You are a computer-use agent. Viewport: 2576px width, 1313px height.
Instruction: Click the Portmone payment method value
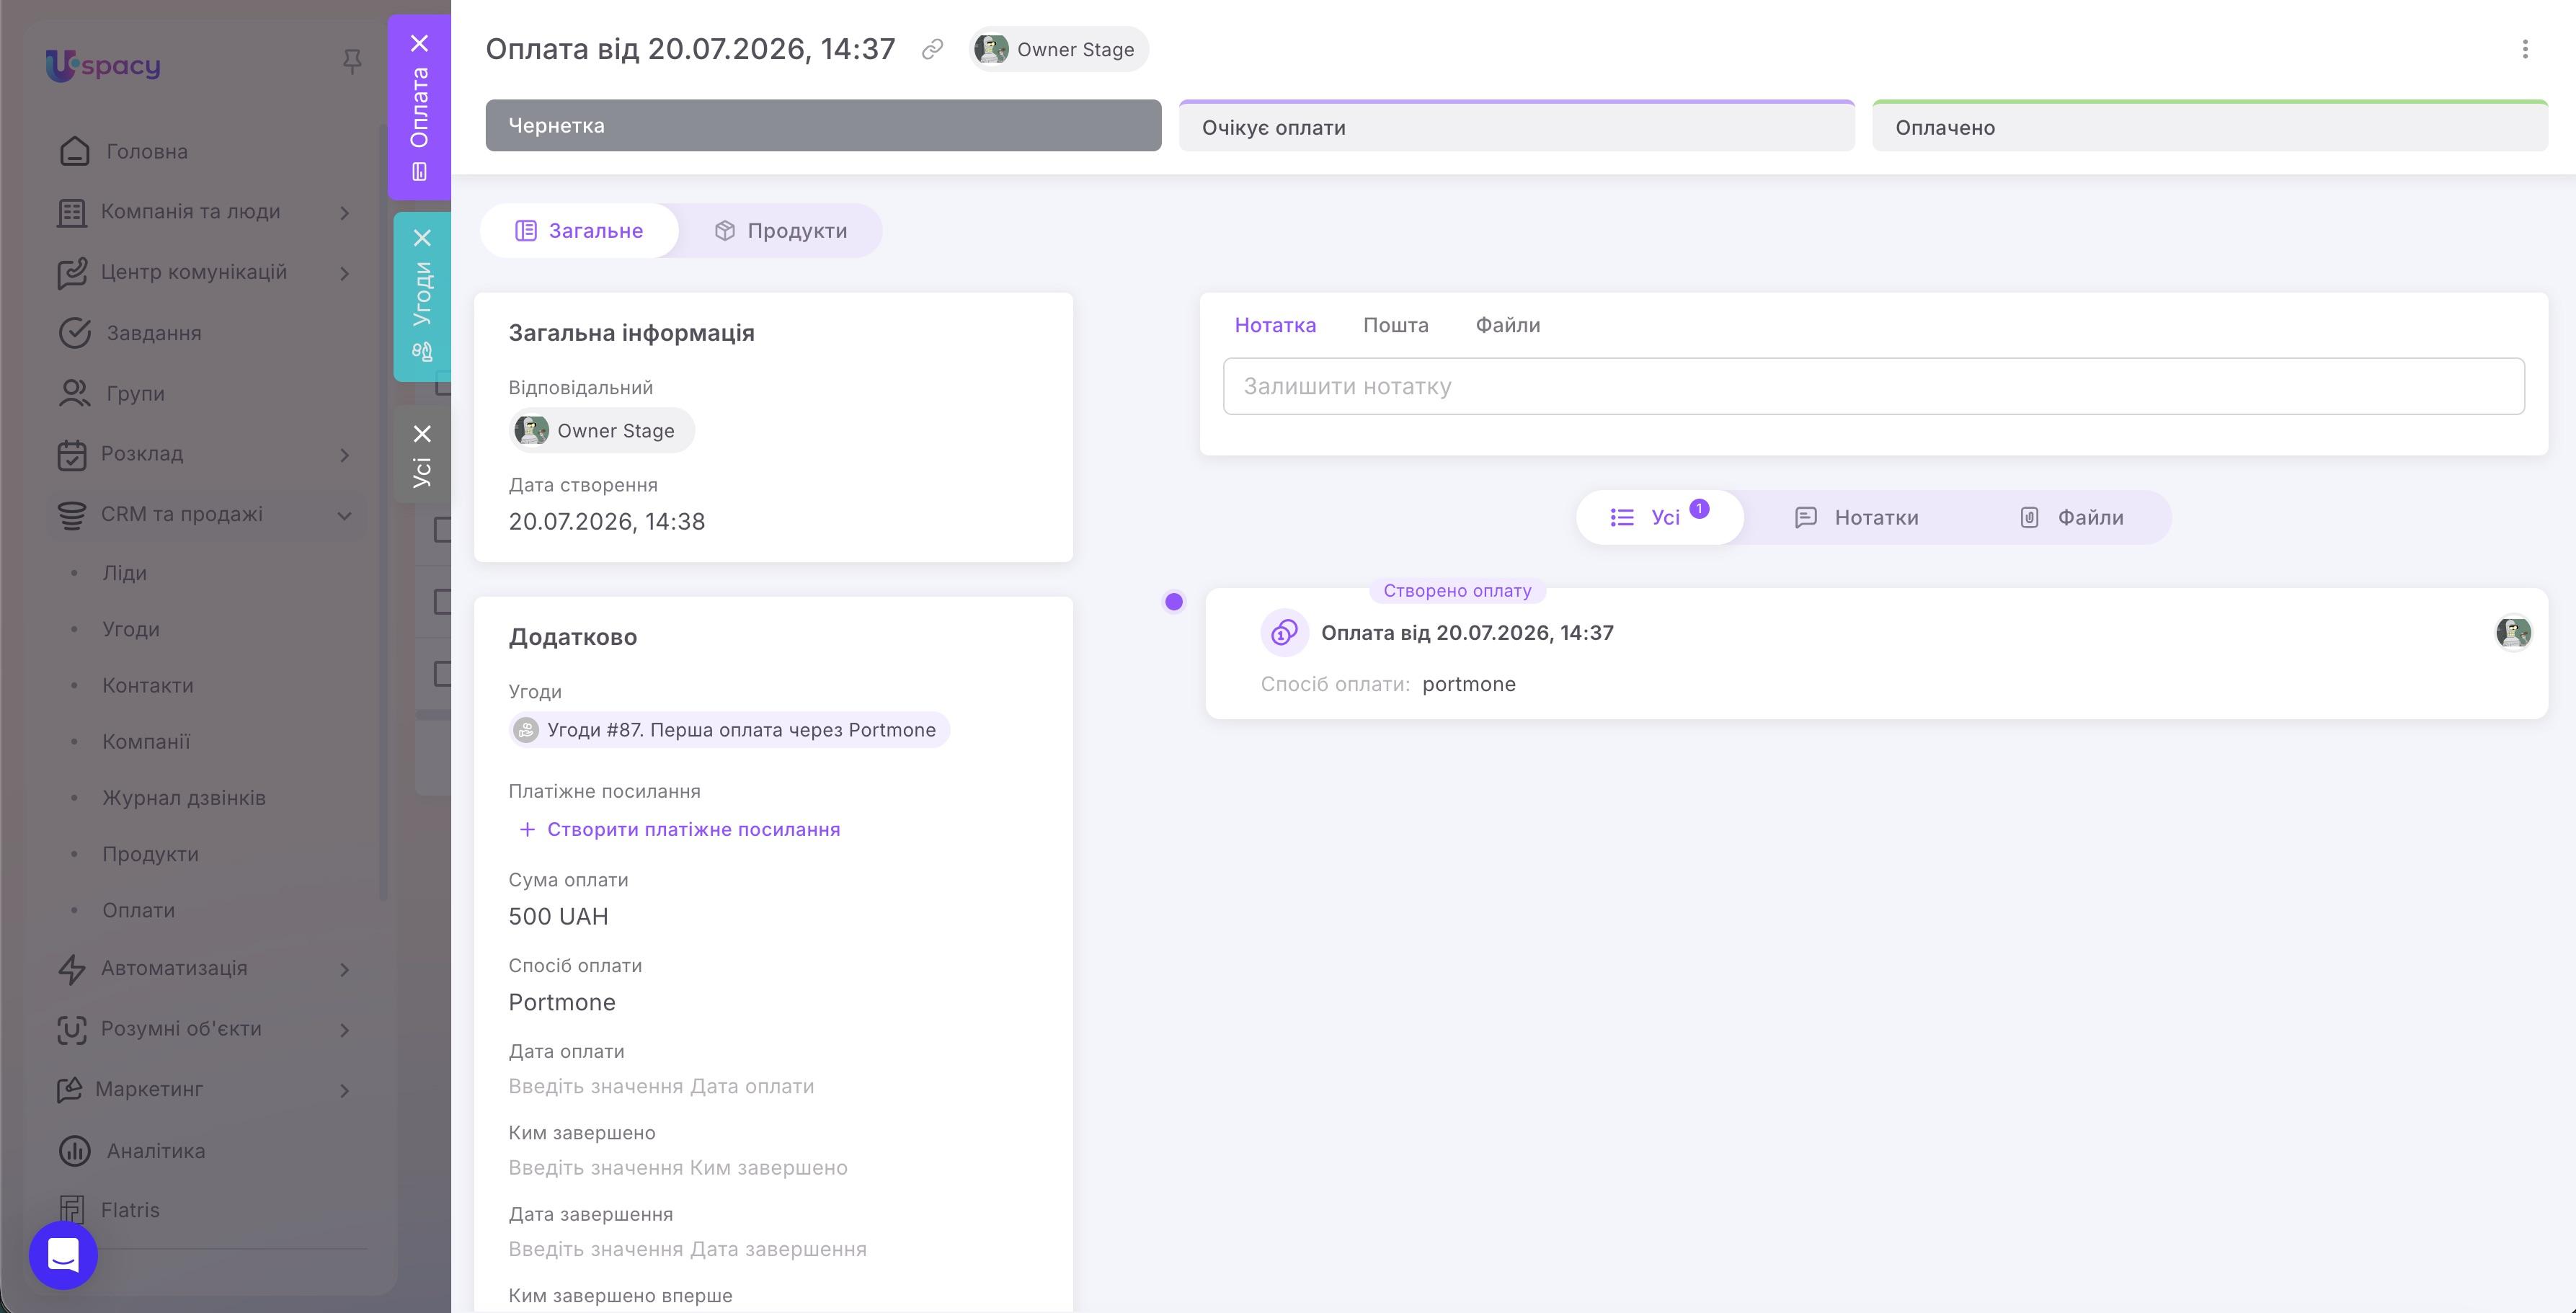point(562,1002)
